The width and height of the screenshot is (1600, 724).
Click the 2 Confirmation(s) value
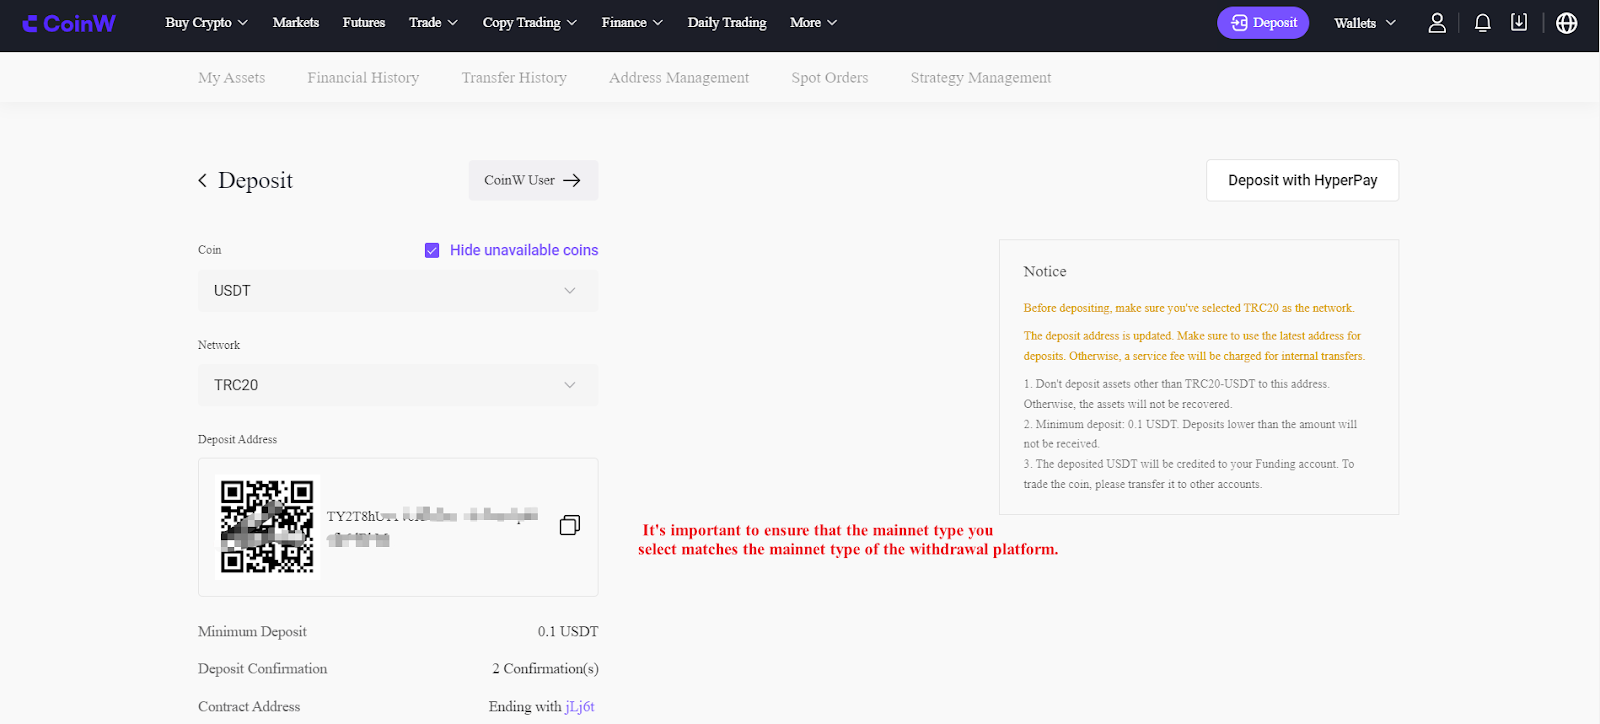545,669
